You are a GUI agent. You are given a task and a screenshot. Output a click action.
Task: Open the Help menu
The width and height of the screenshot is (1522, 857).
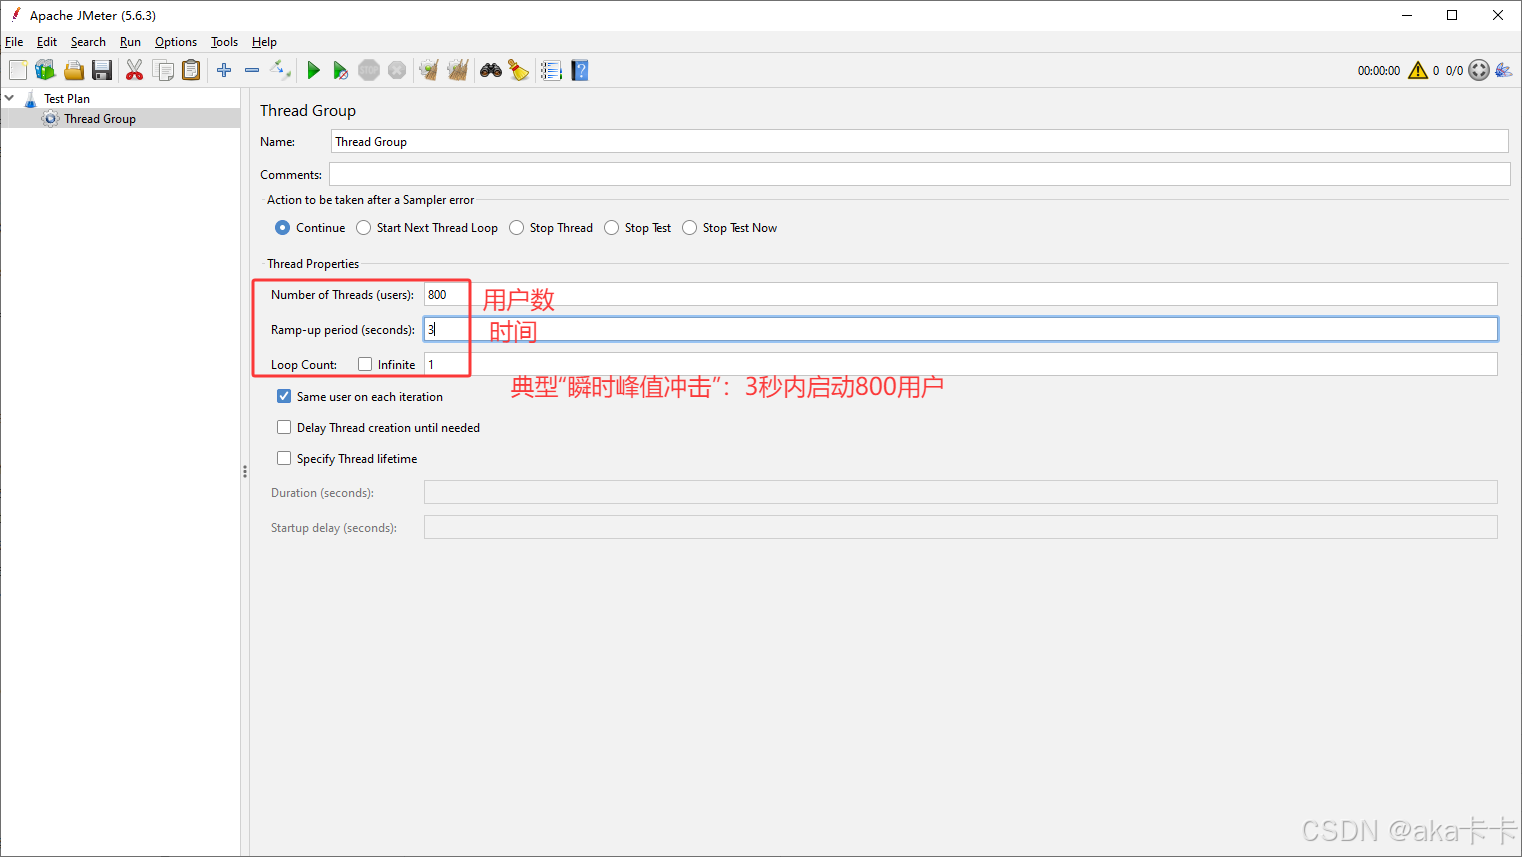(x=264, y=42)
